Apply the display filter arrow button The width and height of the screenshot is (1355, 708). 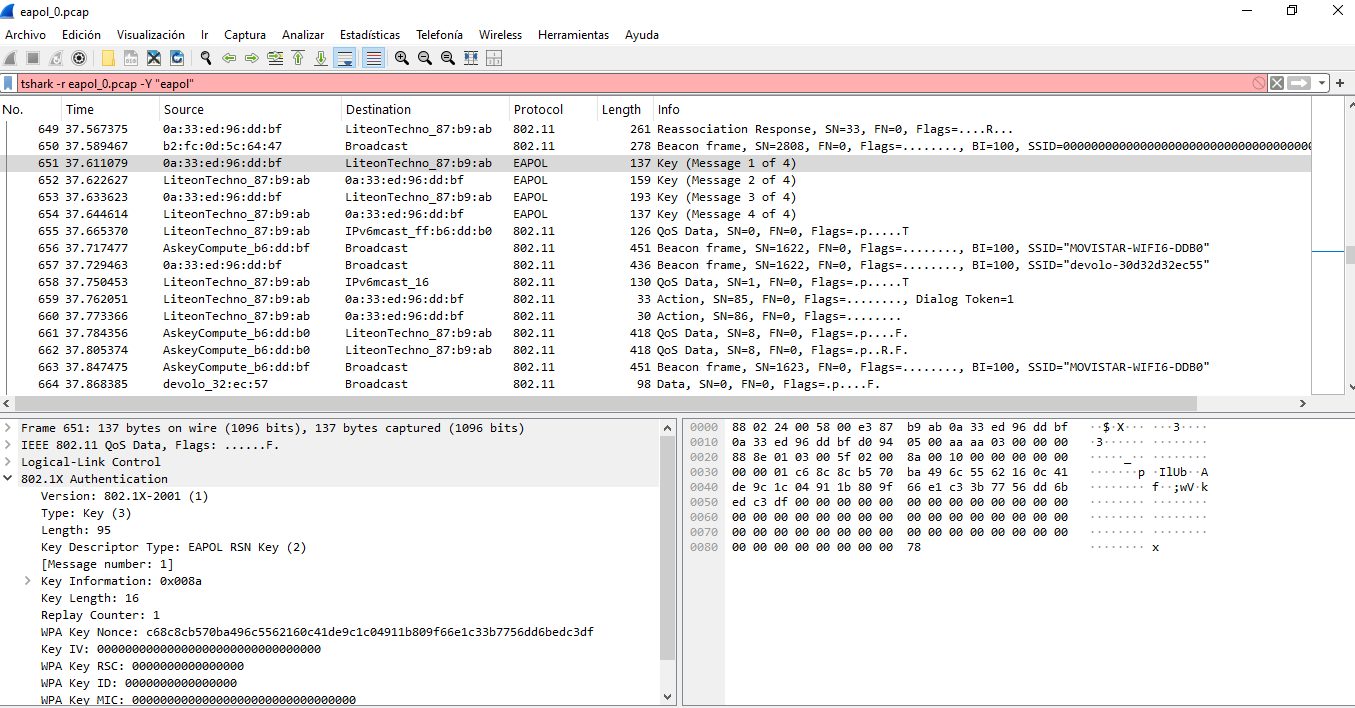pyautogui.click(x=1300, y=83)
